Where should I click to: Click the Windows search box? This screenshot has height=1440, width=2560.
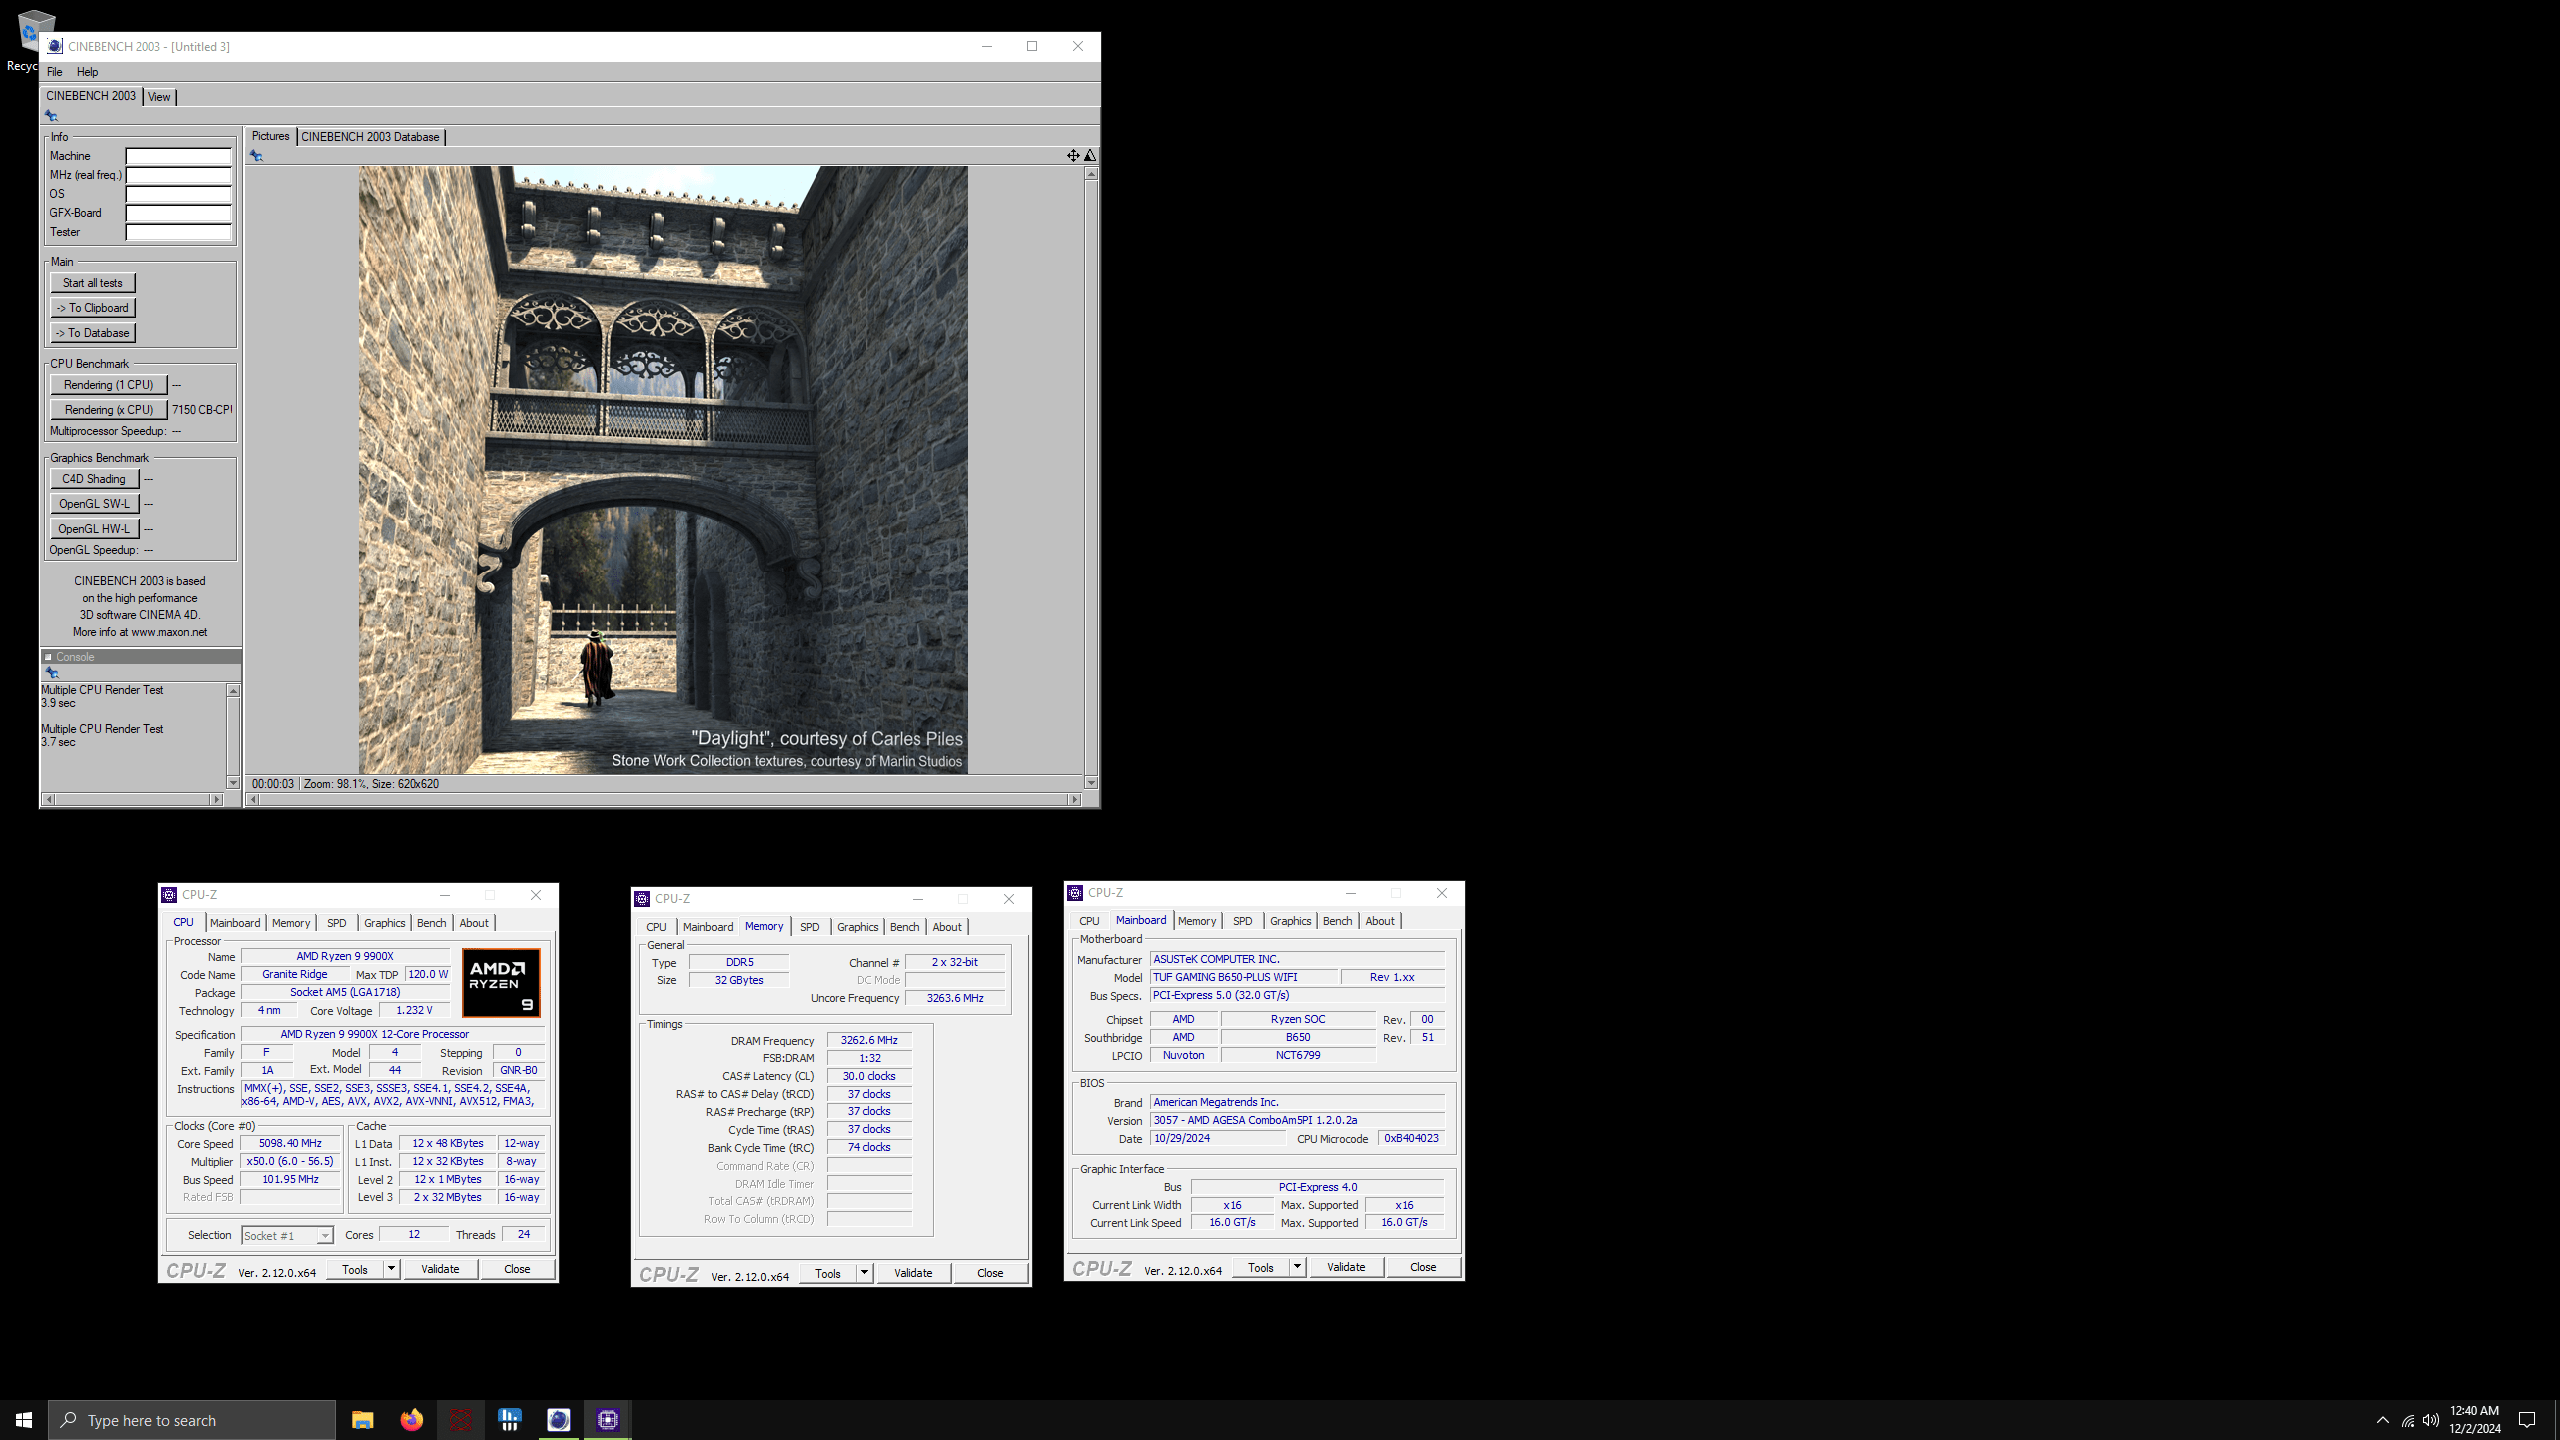point(192,1420)
